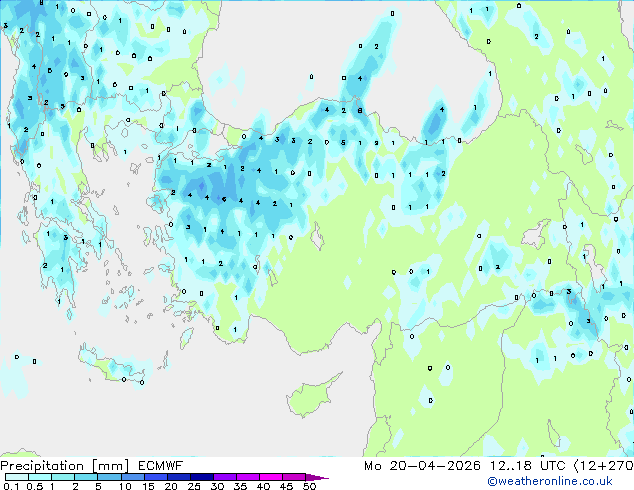
Task: Select the 10–15 mm legend swatch
Action: (133, 477)
